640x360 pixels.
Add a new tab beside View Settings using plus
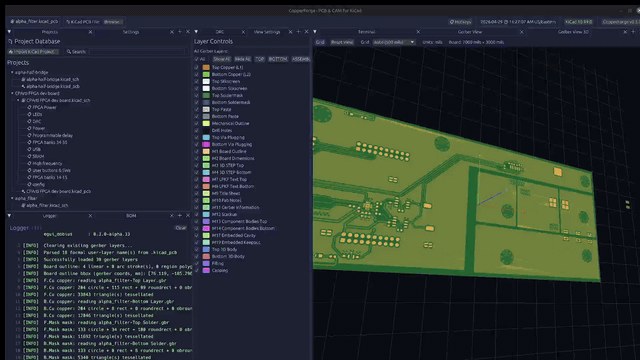coord(298,32)
